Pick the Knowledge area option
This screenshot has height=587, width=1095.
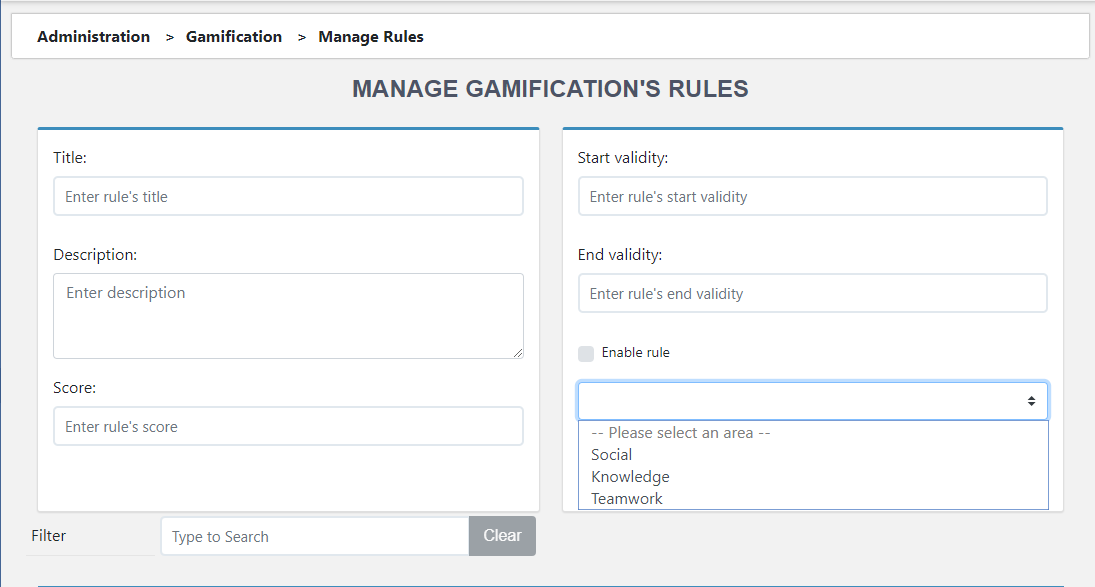tap(813, 477)
